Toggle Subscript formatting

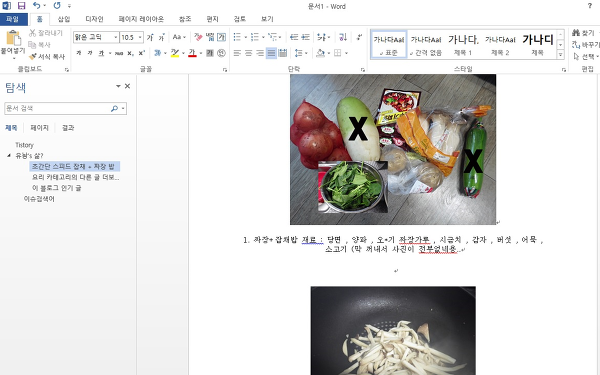point(130,53)
